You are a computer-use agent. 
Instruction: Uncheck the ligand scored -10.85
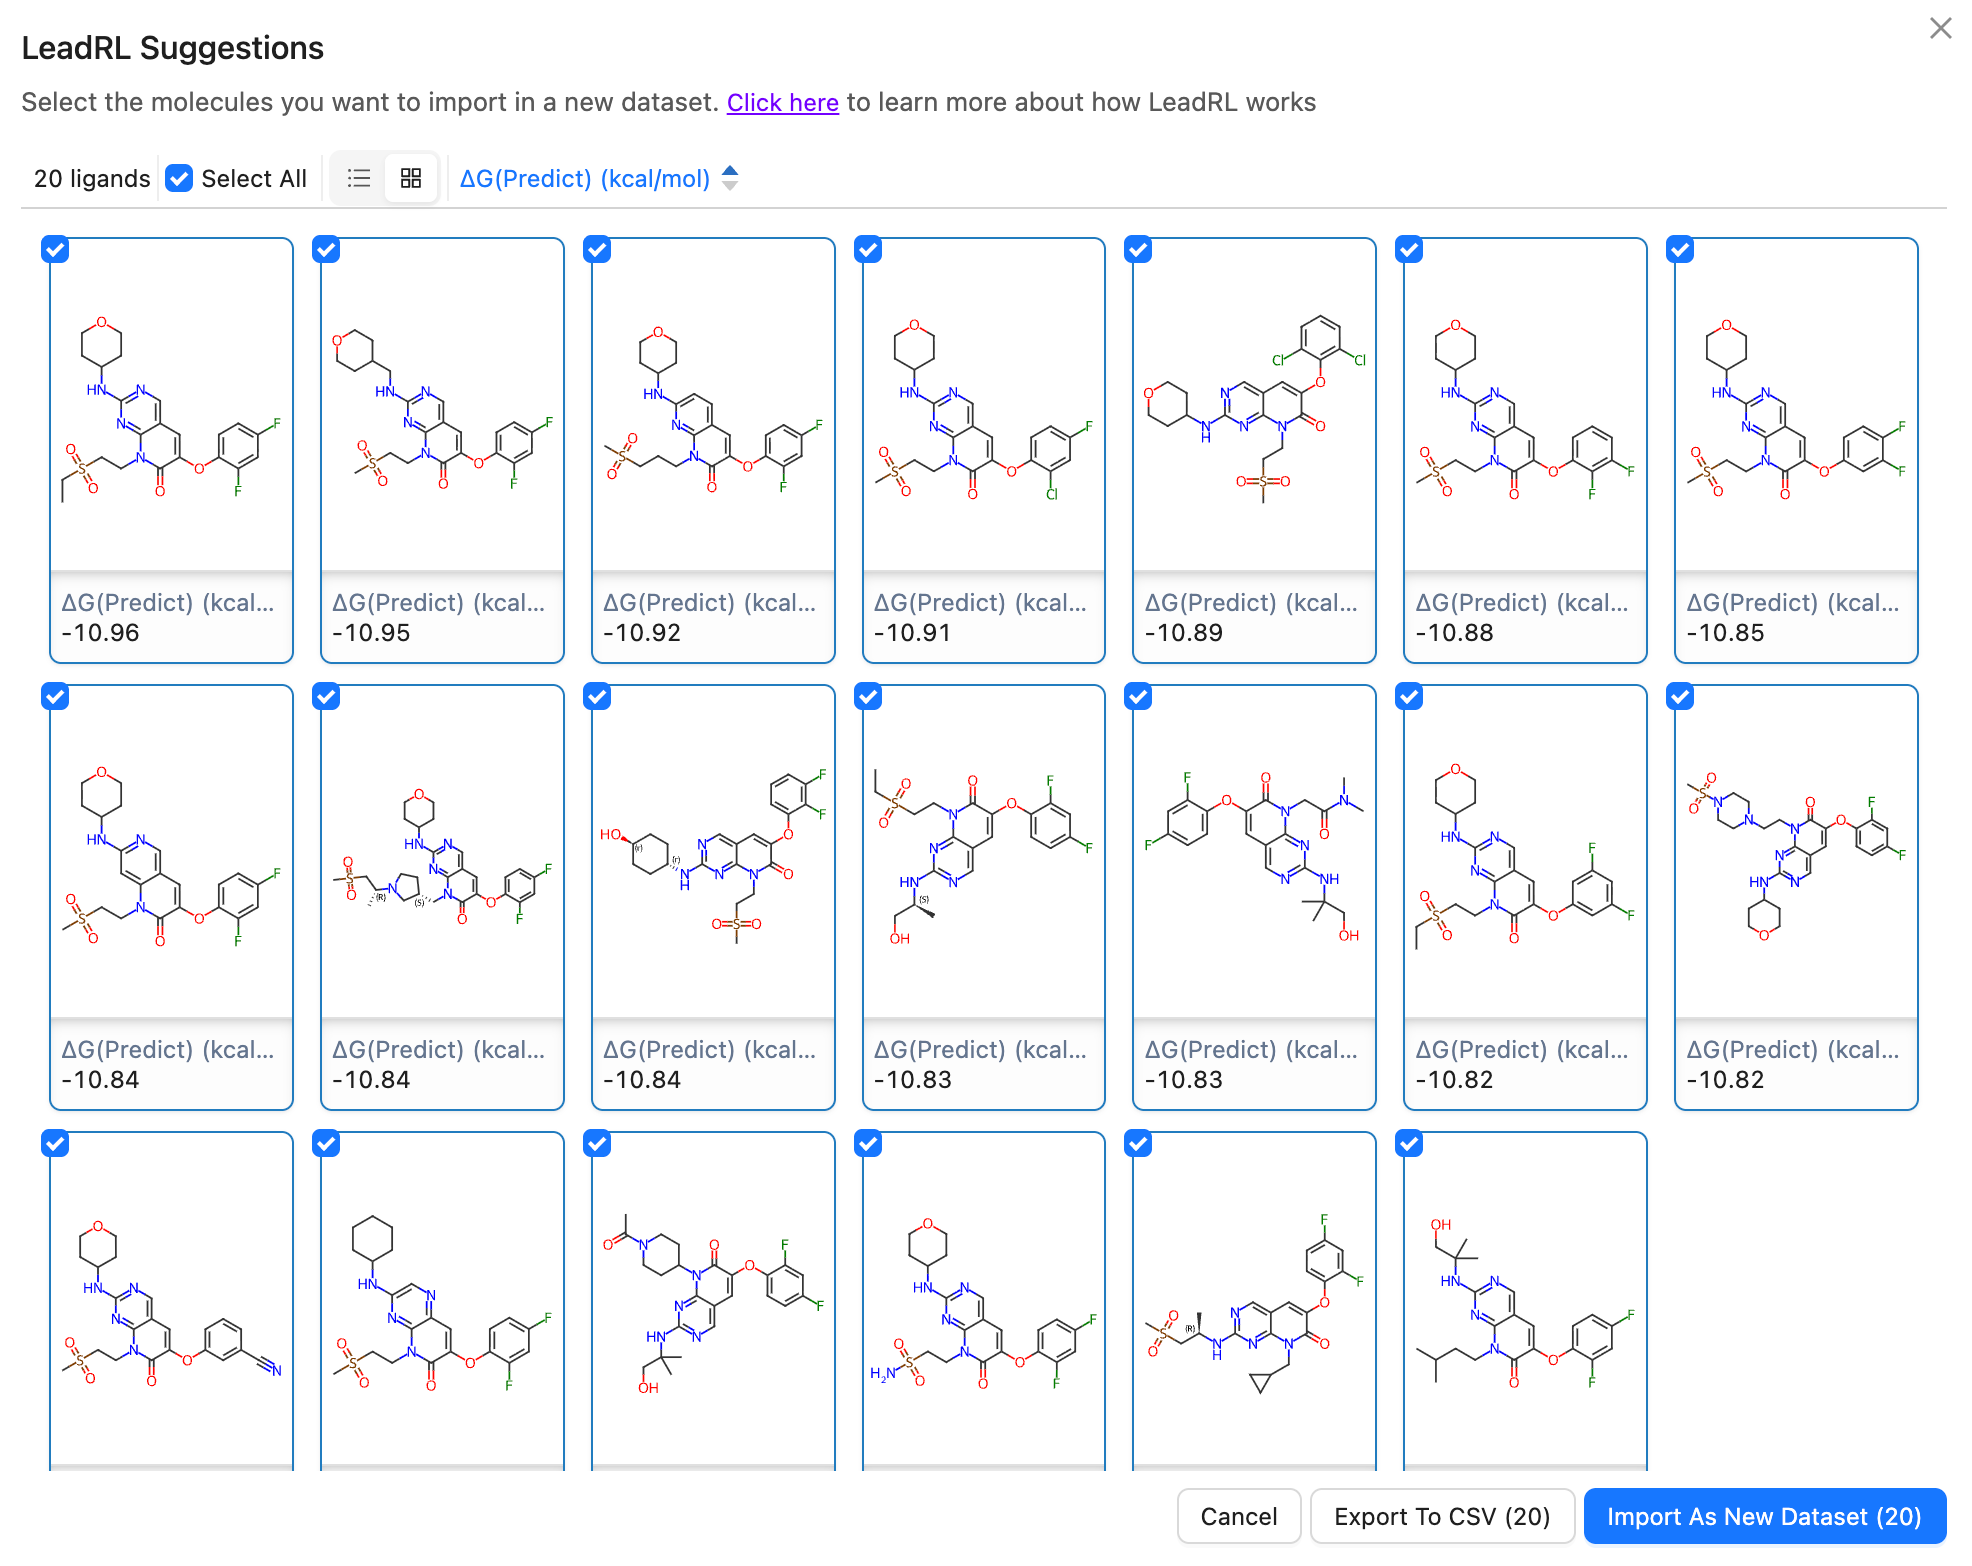tap(1681, 250)
